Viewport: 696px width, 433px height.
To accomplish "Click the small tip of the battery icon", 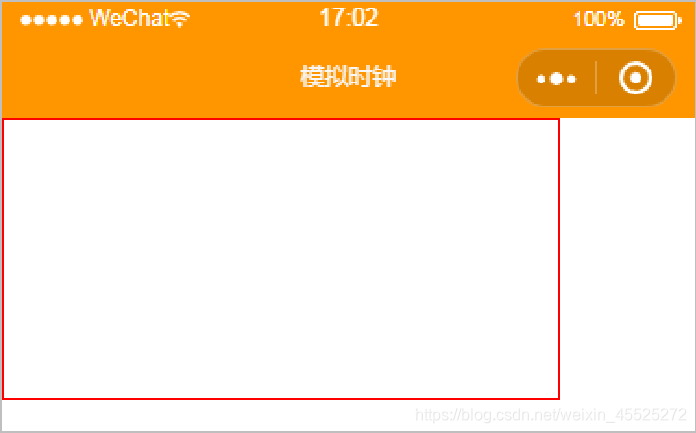I will [680, 20].
